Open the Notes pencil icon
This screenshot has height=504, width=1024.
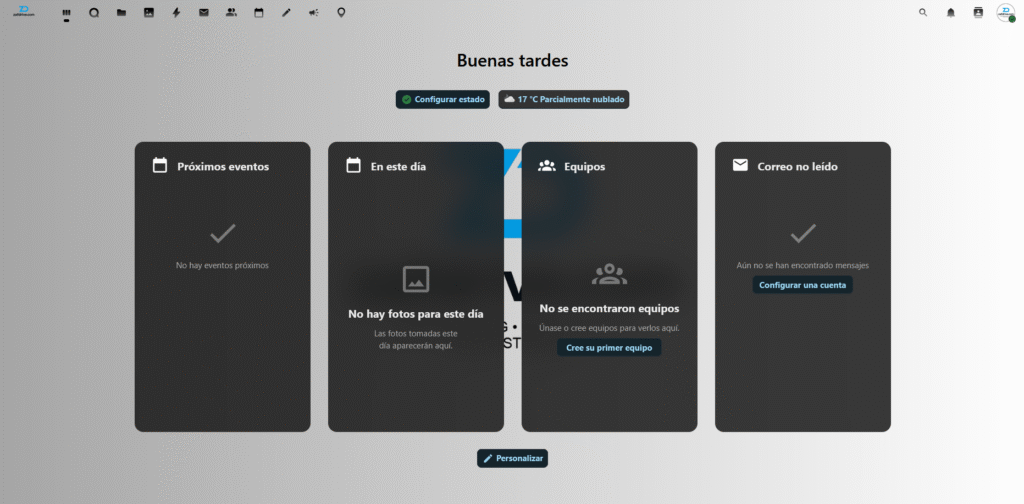[286, 13]
